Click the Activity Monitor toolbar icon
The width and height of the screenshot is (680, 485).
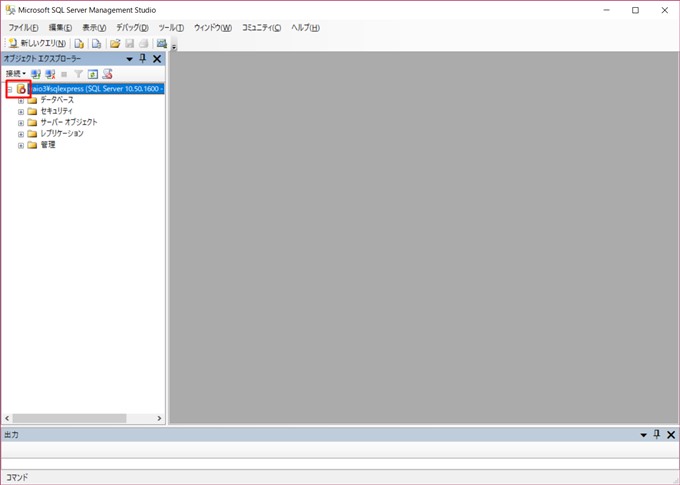pos(162,43)
